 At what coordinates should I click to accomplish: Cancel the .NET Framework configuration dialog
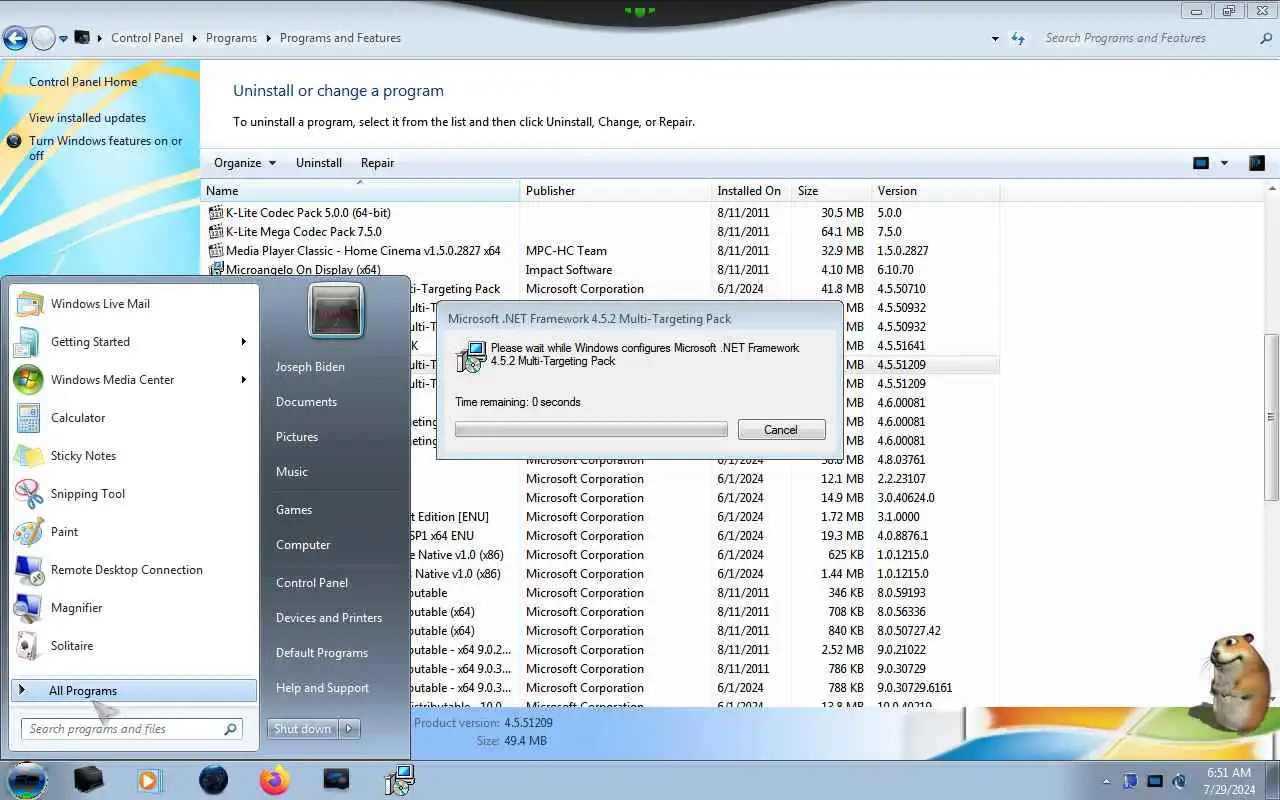(x=781, y=430)
